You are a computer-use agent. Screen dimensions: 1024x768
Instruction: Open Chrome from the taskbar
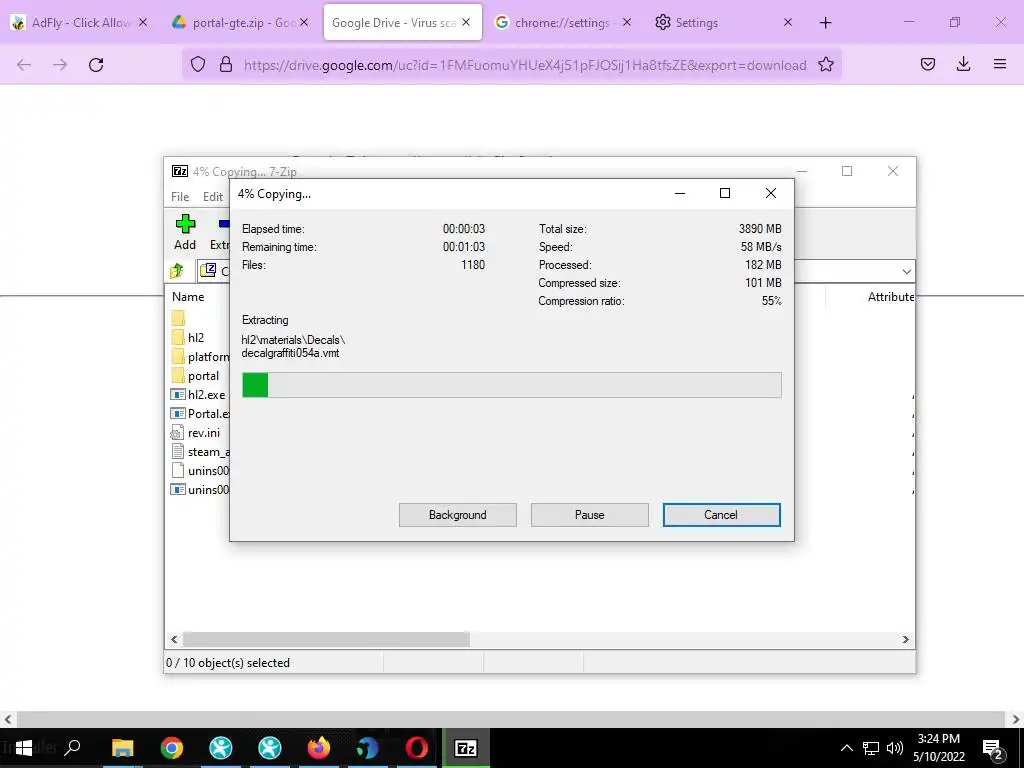(x=172, y=748)
